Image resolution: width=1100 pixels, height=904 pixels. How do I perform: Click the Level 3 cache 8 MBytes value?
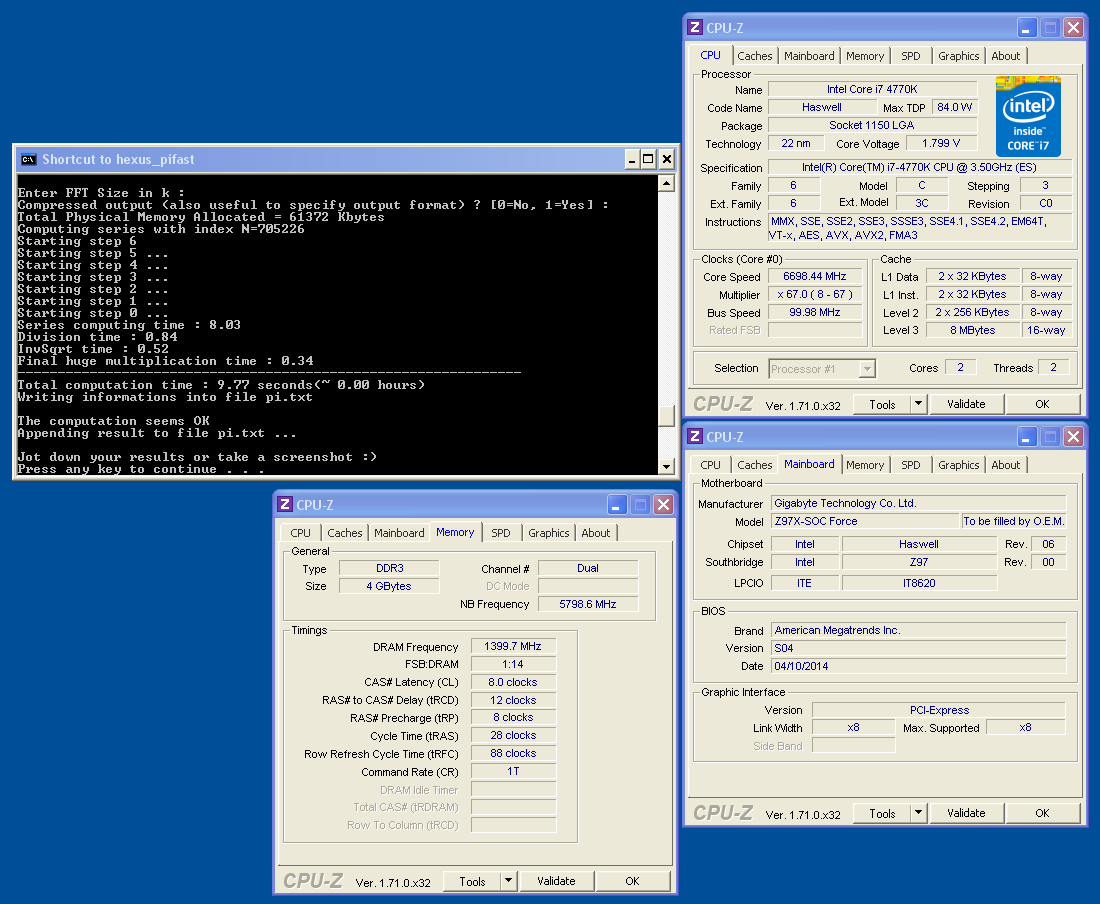[x=972, y=330]
